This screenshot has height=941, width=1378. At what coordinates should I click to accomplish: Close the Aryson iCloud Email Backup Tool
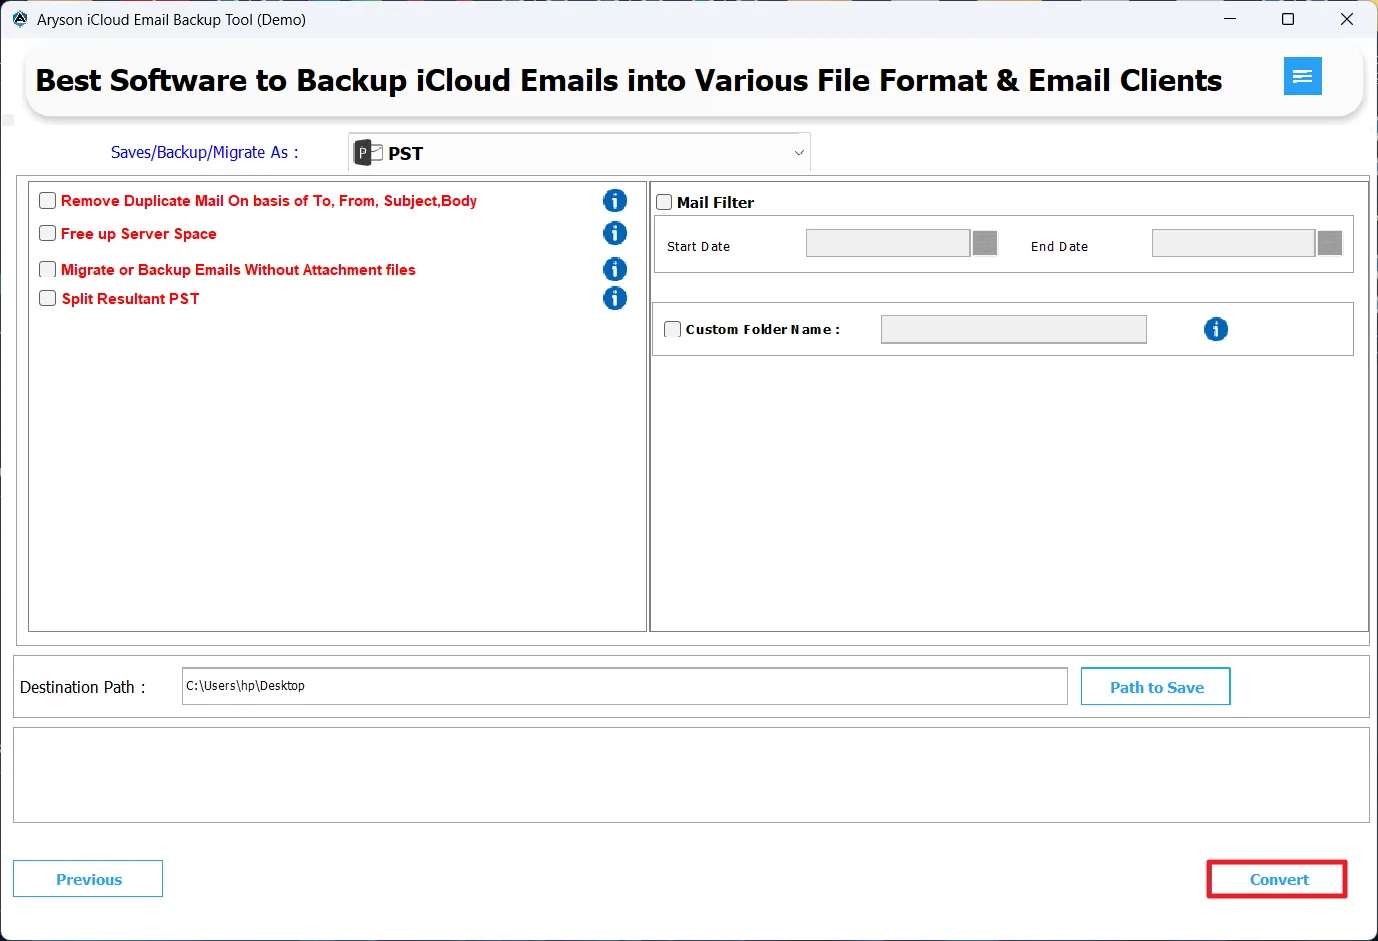tap(1347, 19)
